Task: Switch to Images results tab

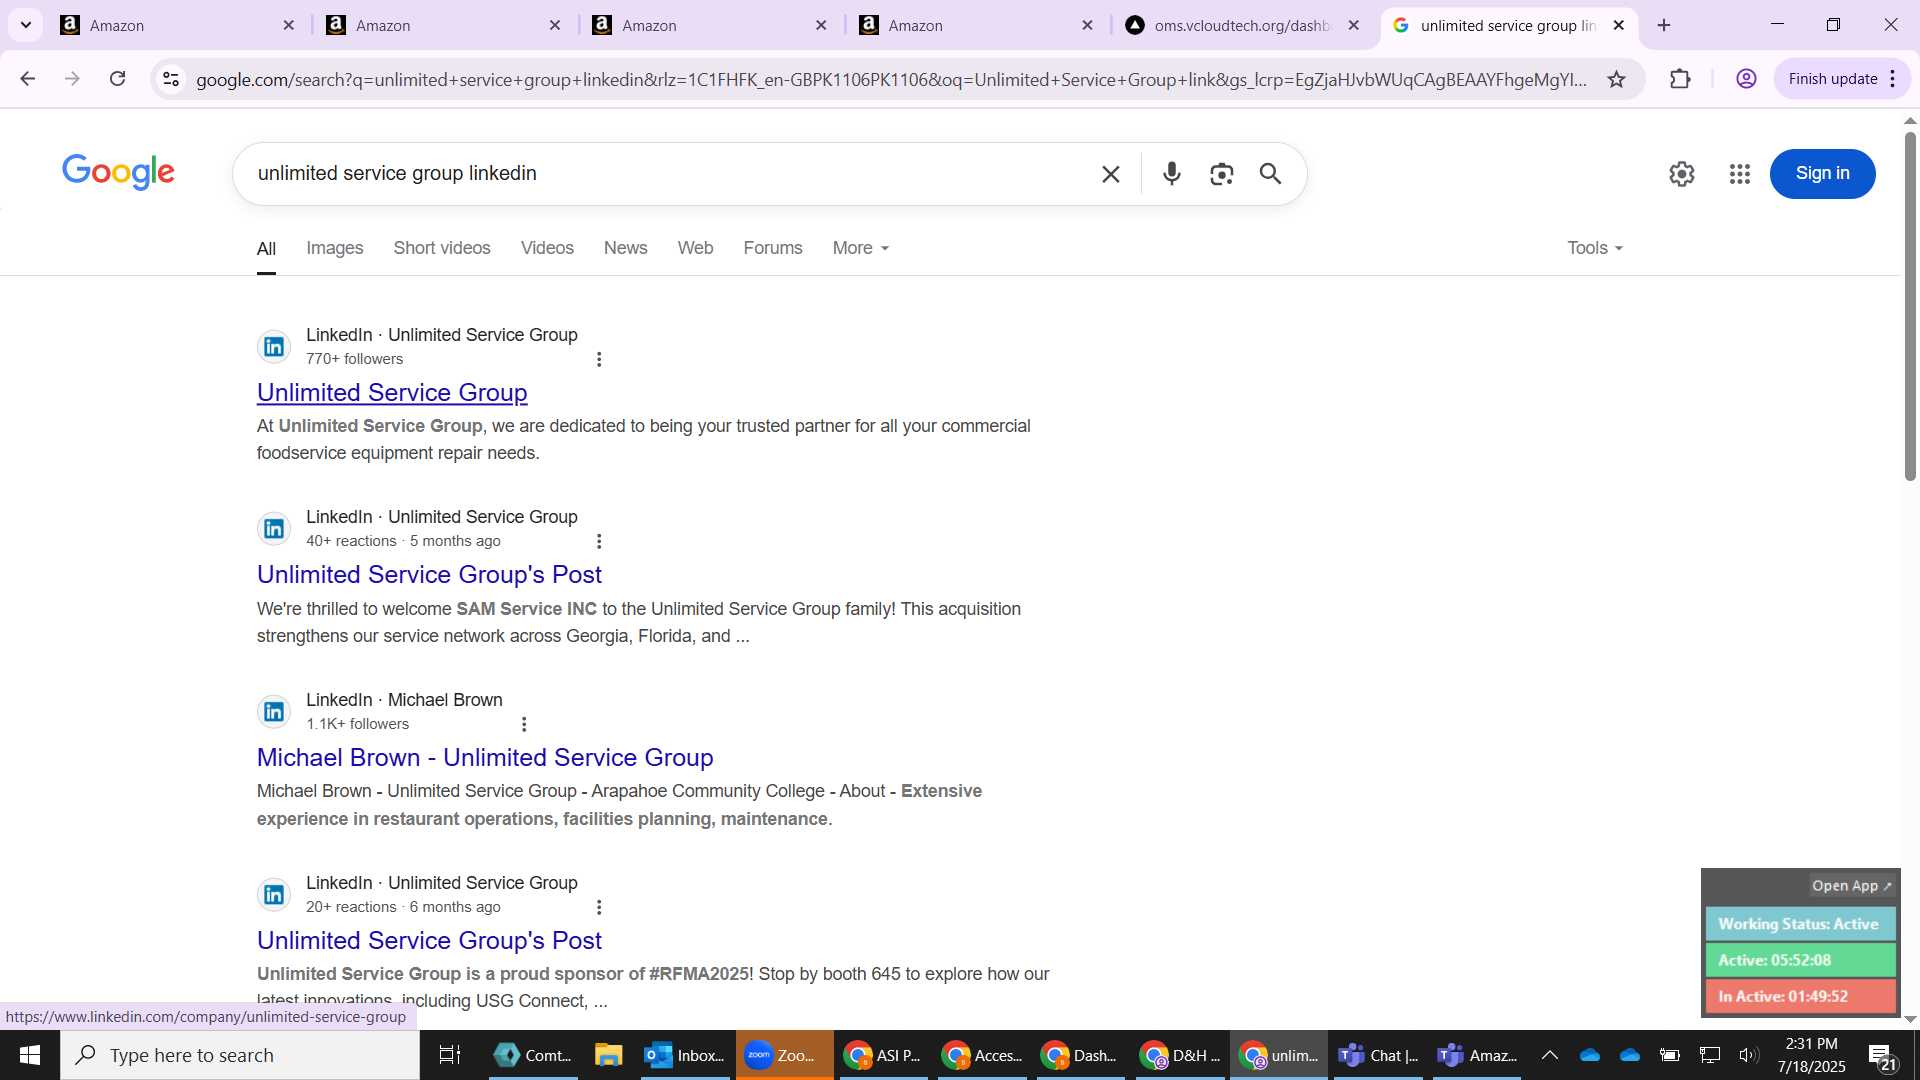Action: click(x=334, y=248)
